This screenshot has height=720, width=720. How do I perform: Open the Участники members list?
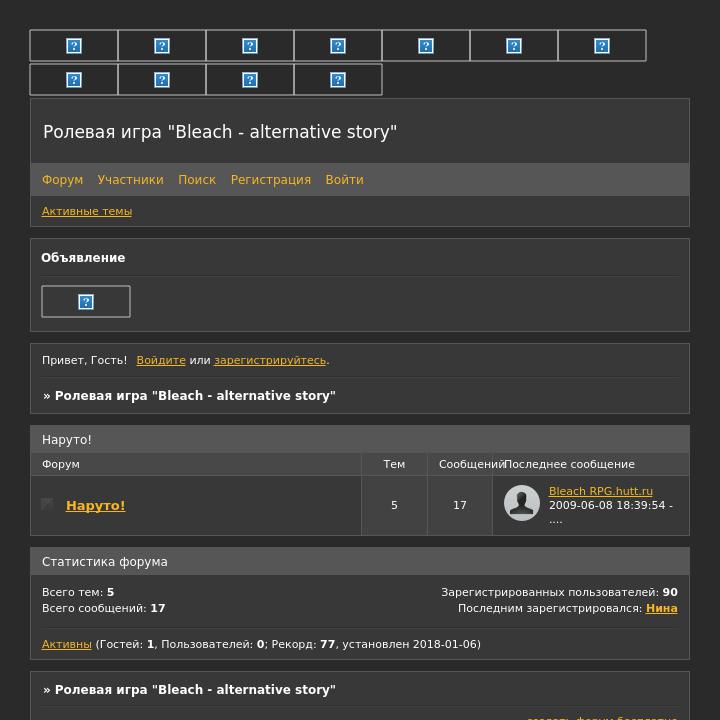point(130,180)
